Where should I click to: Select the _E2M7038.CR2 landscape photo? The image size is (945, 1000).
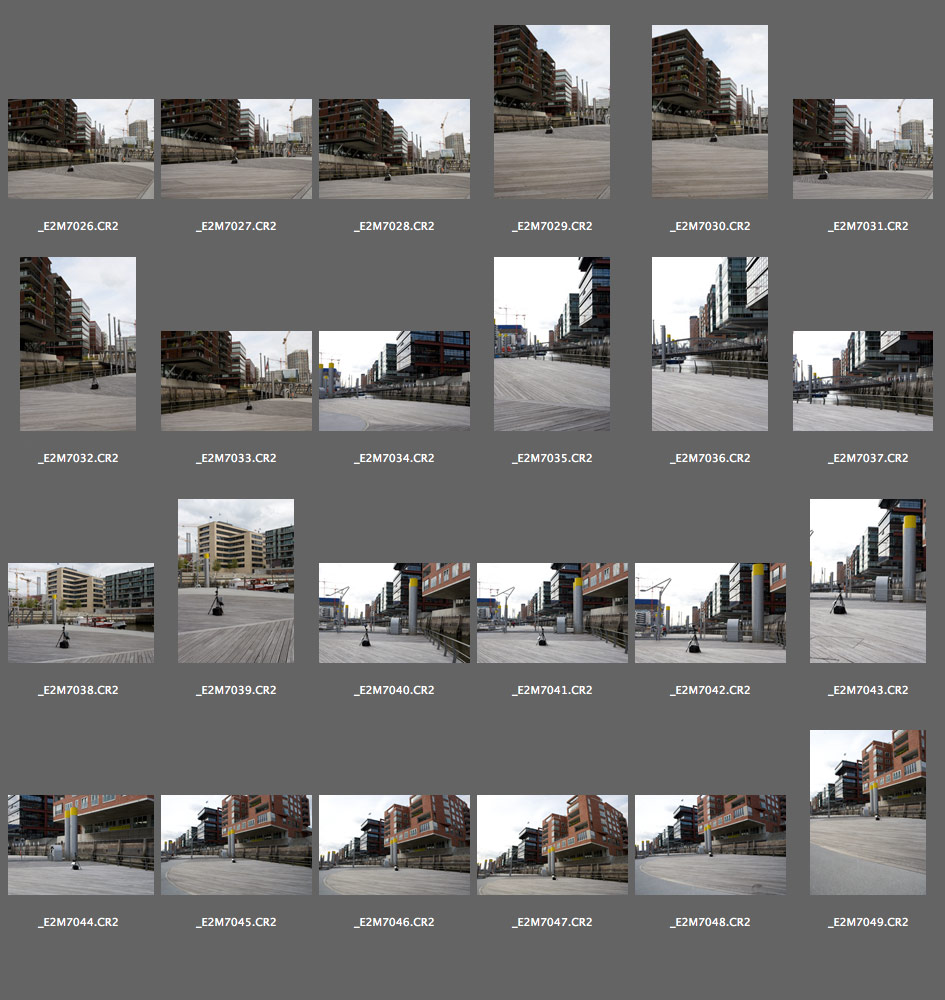(x=80, y=612)
